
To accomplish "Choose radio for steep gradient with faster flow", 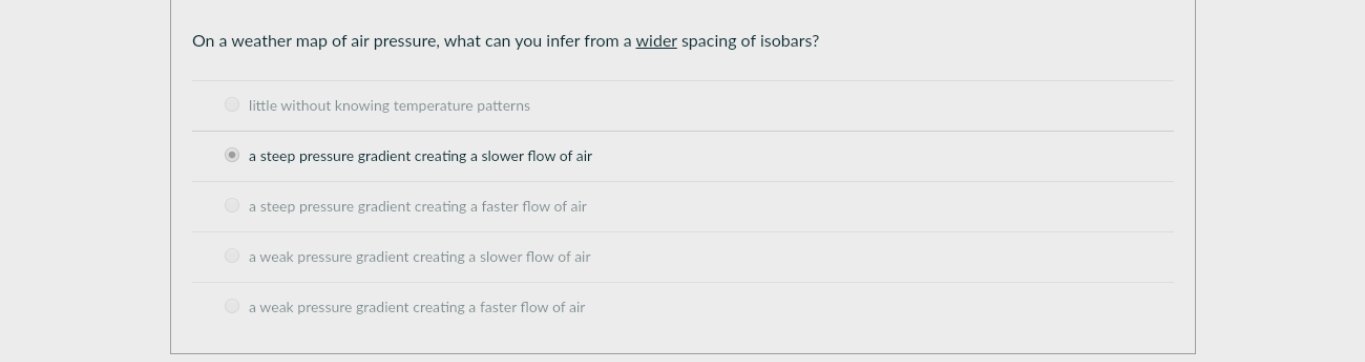I will coord(232,205).
